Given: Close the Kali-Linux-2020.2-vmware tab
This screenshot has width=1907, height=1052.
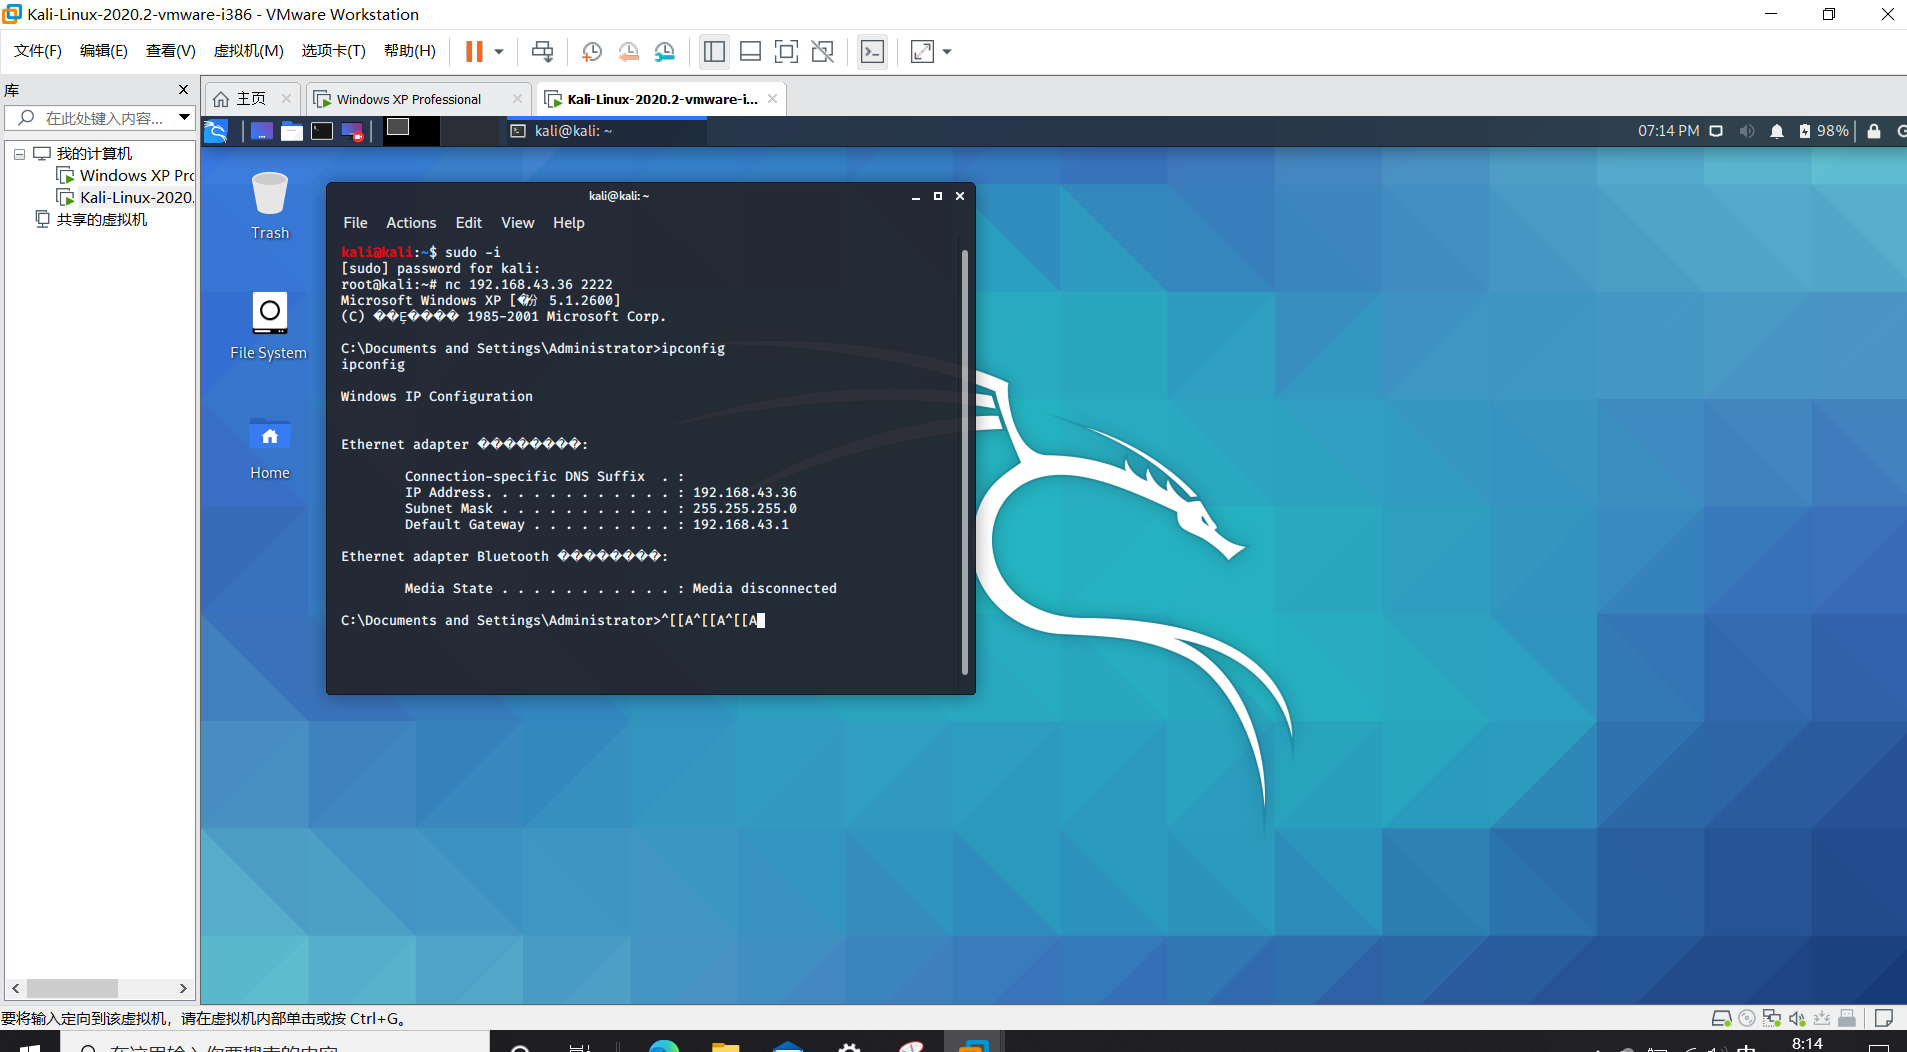Looking at the screenshot, I should point(772,99).
